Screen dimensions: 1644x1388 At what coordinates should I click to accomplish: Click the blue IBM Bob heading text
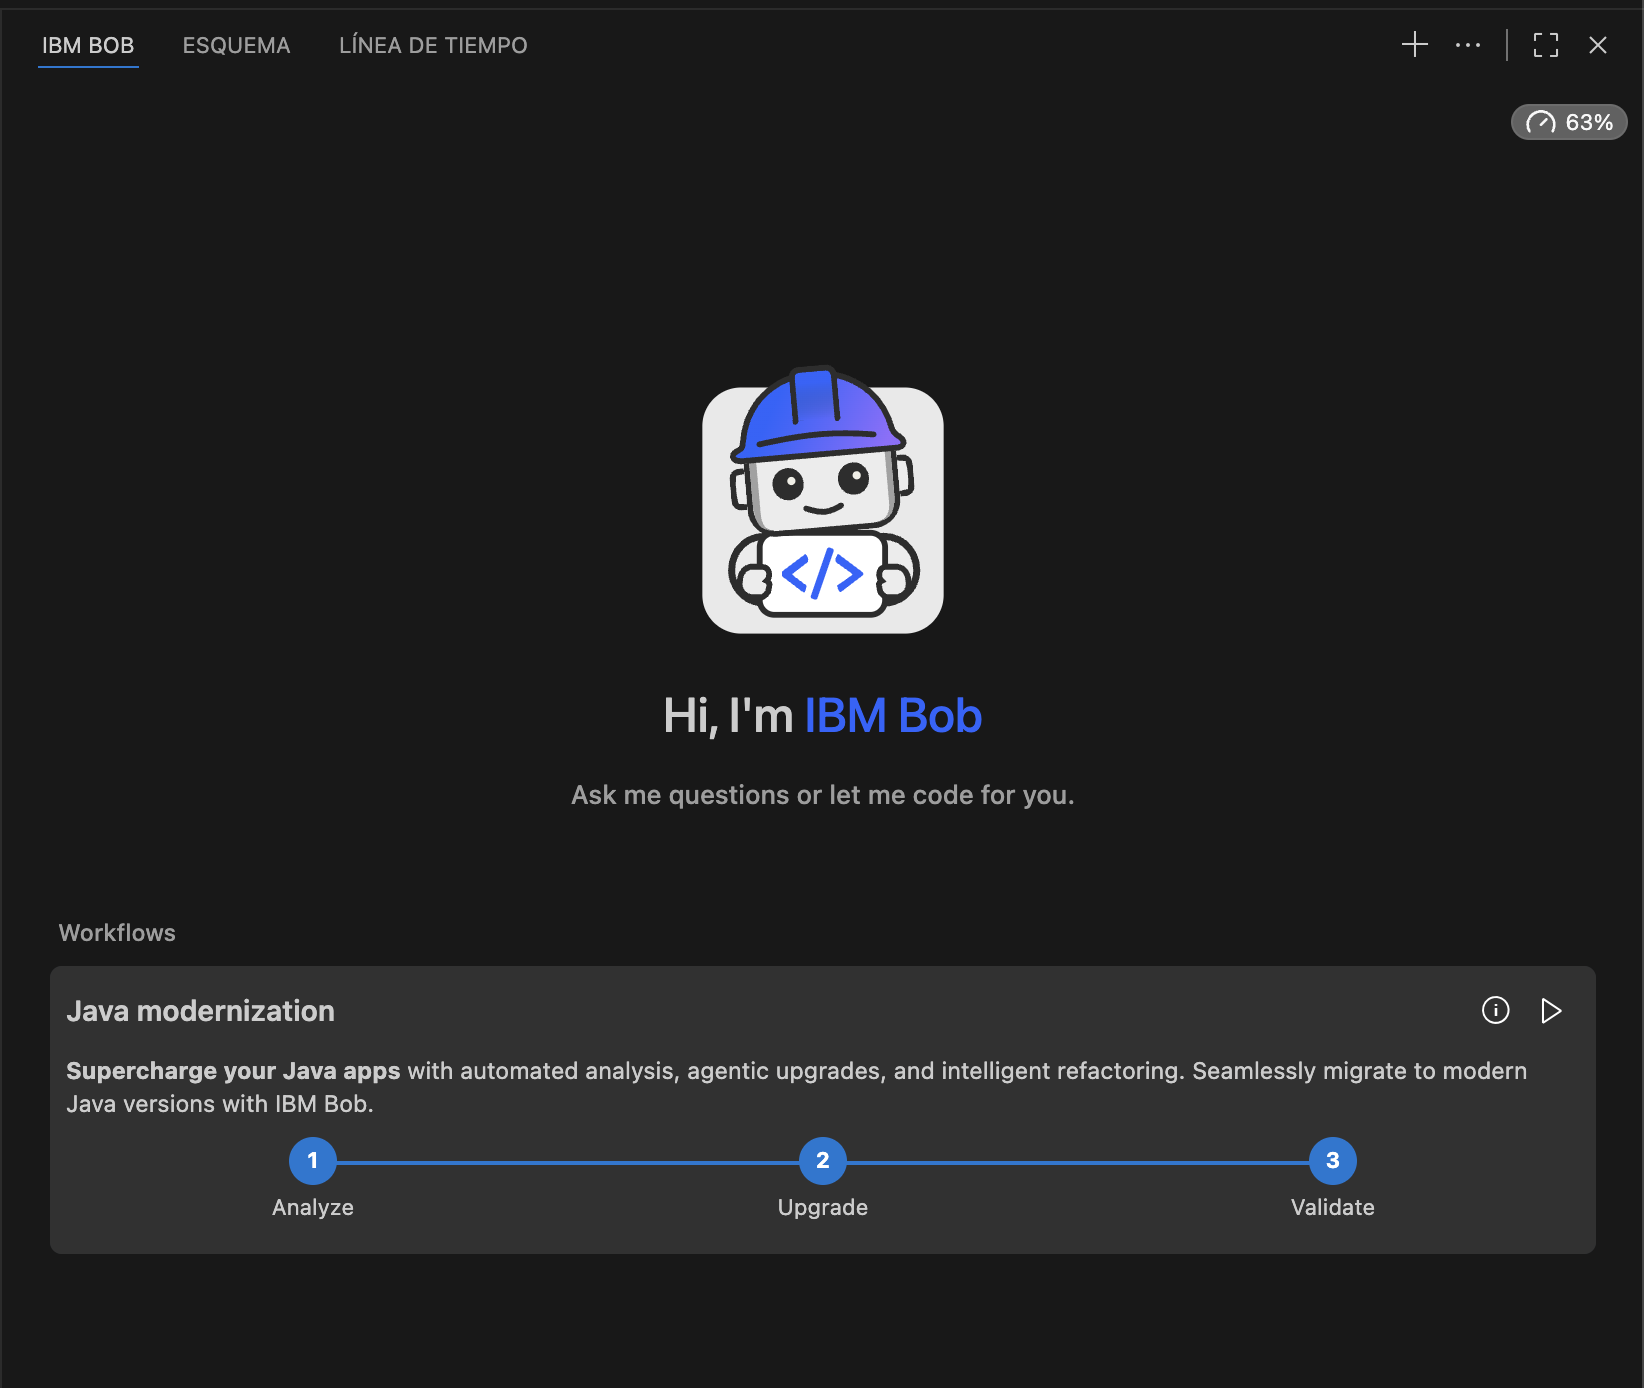(x=892, y=716)
